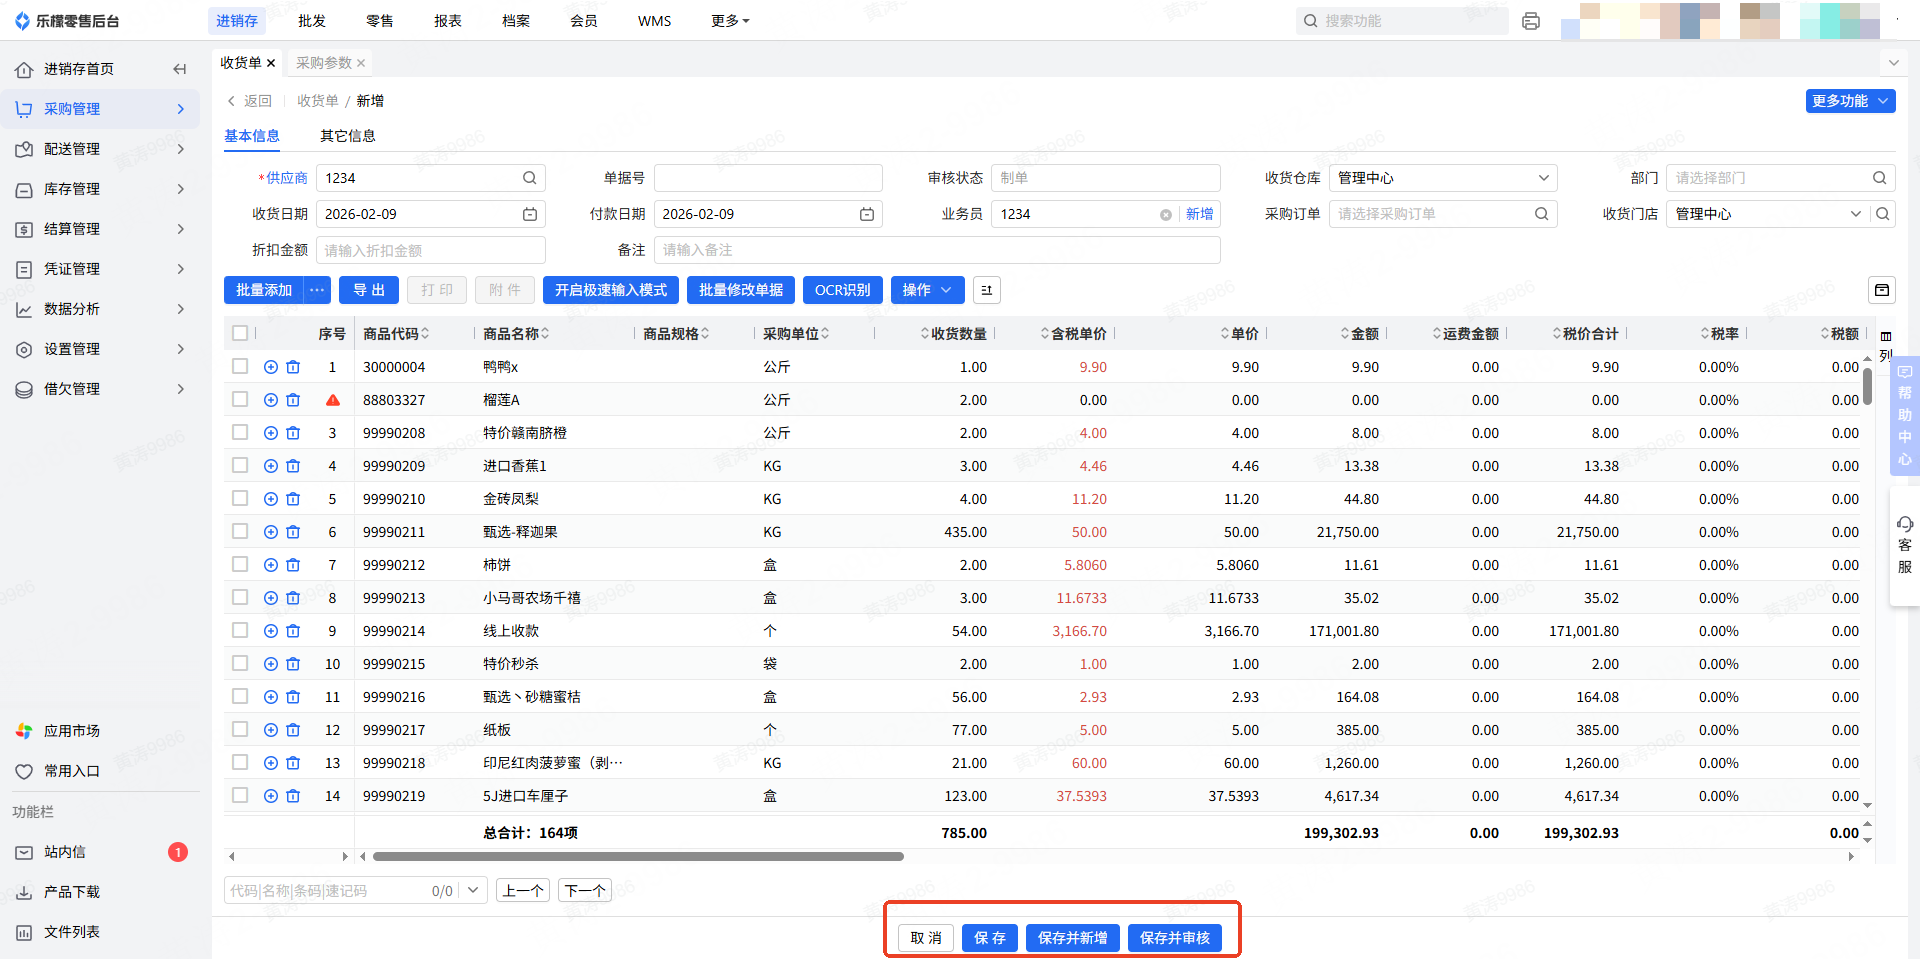Open the 更多功能 dropdown
This screenshot has width=1920, height=959.
pos(1850,101)
